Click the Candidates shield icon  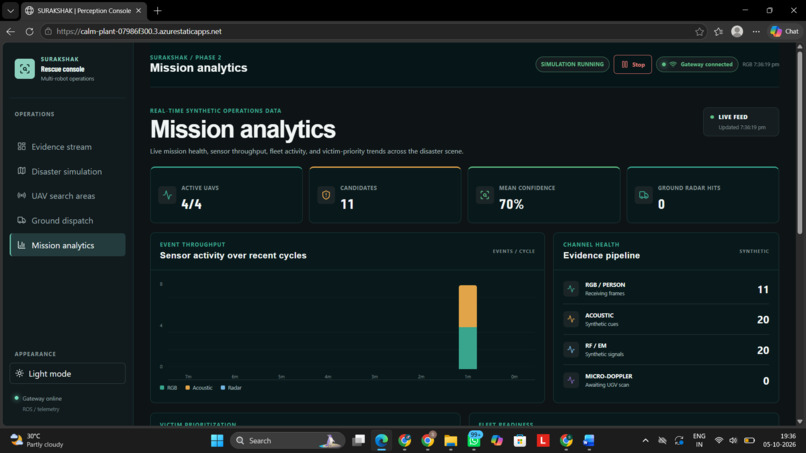(x=326, y=195)
